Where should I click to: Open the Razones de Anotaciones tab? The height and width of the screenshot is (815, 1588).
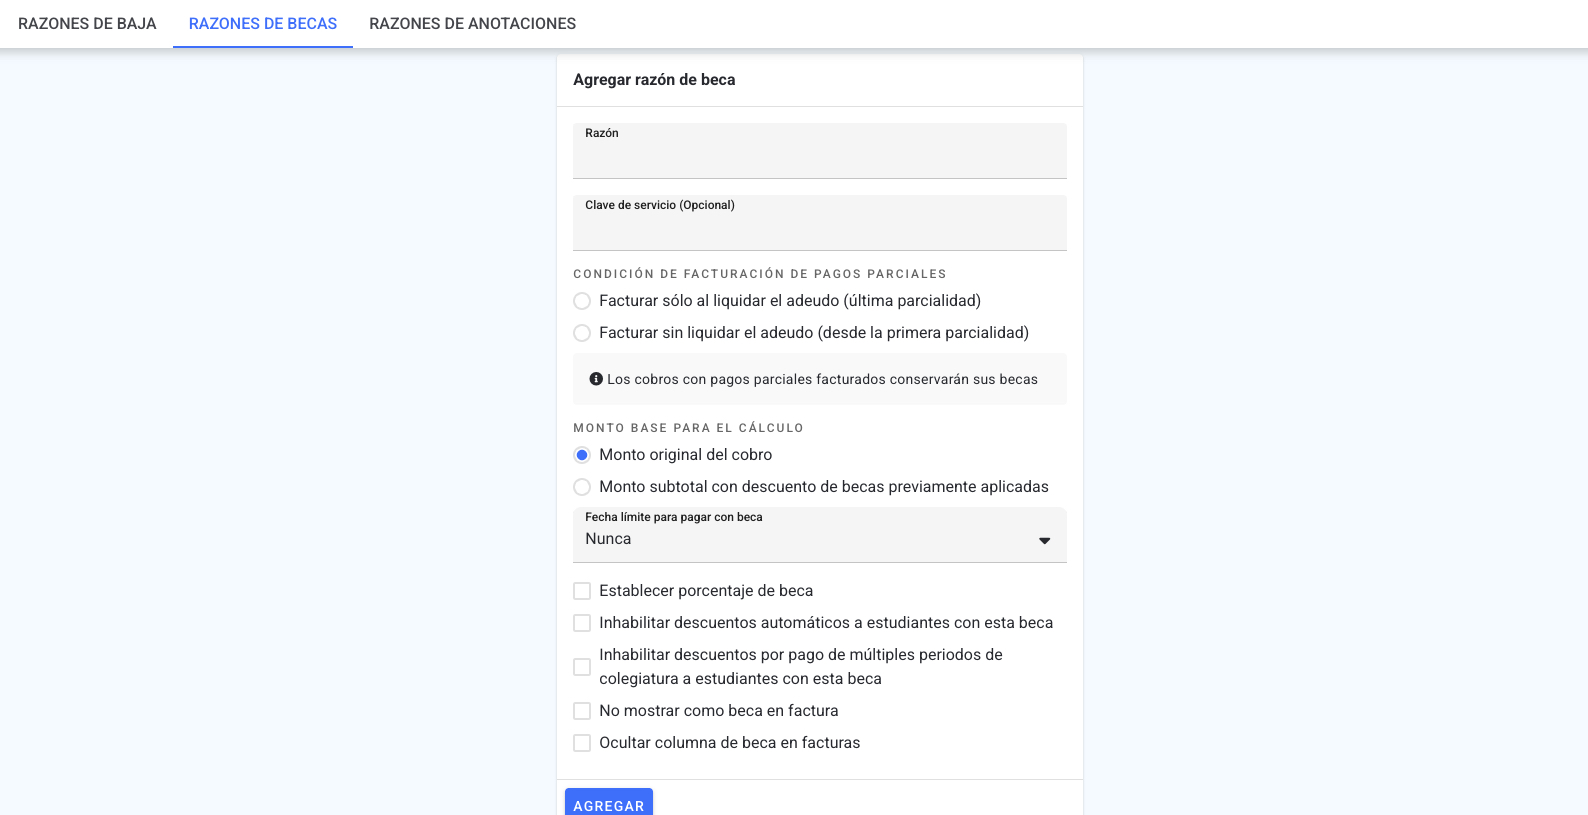pos(473,24)
